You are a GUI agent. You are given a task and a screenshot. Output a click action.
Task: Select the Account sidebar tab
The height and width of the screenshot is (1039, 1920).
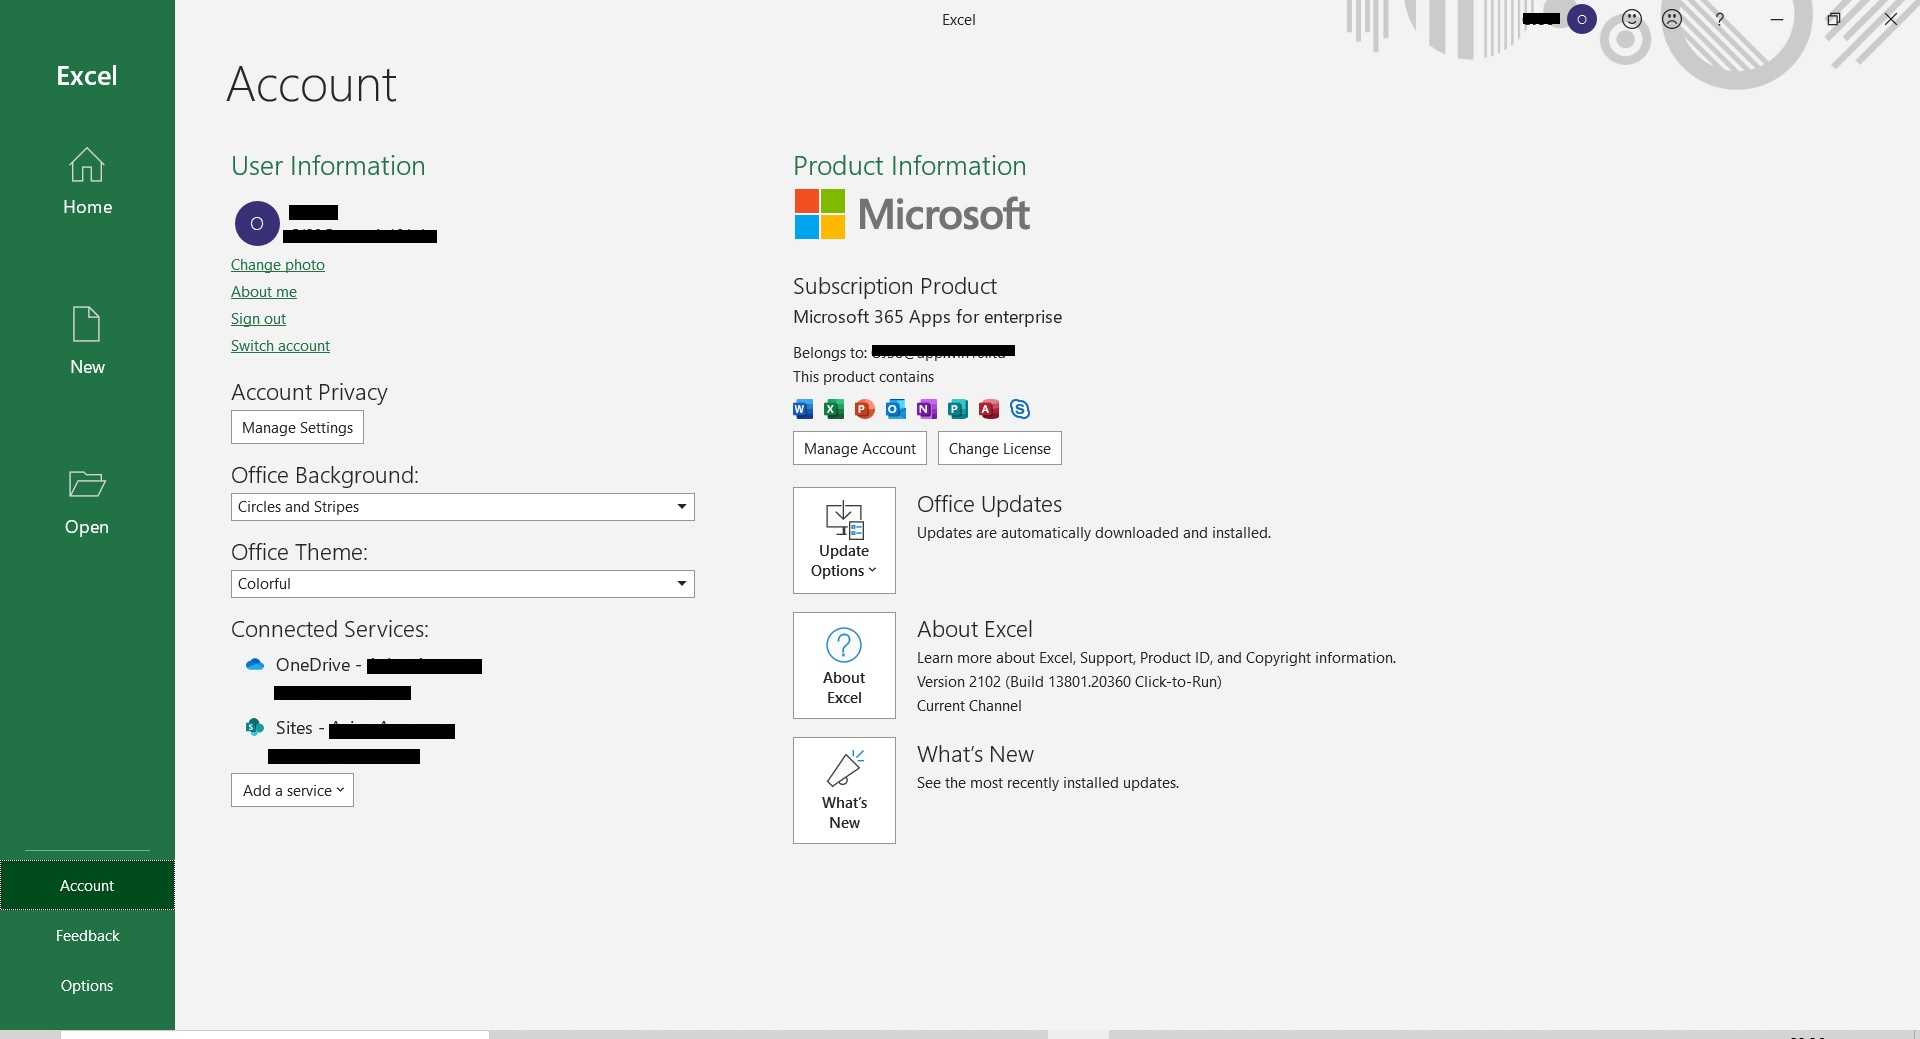(x=87, y=885)
